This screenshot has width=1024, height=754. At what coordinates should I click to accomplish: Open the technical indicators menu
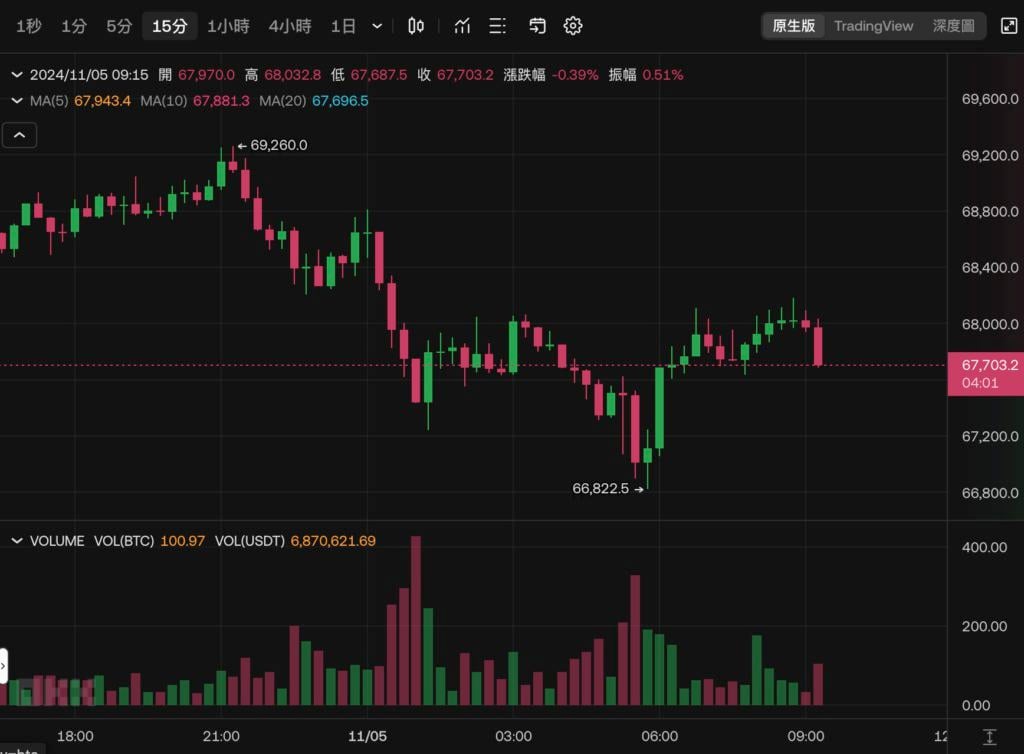pyautogui.click(x=462, y=26)
